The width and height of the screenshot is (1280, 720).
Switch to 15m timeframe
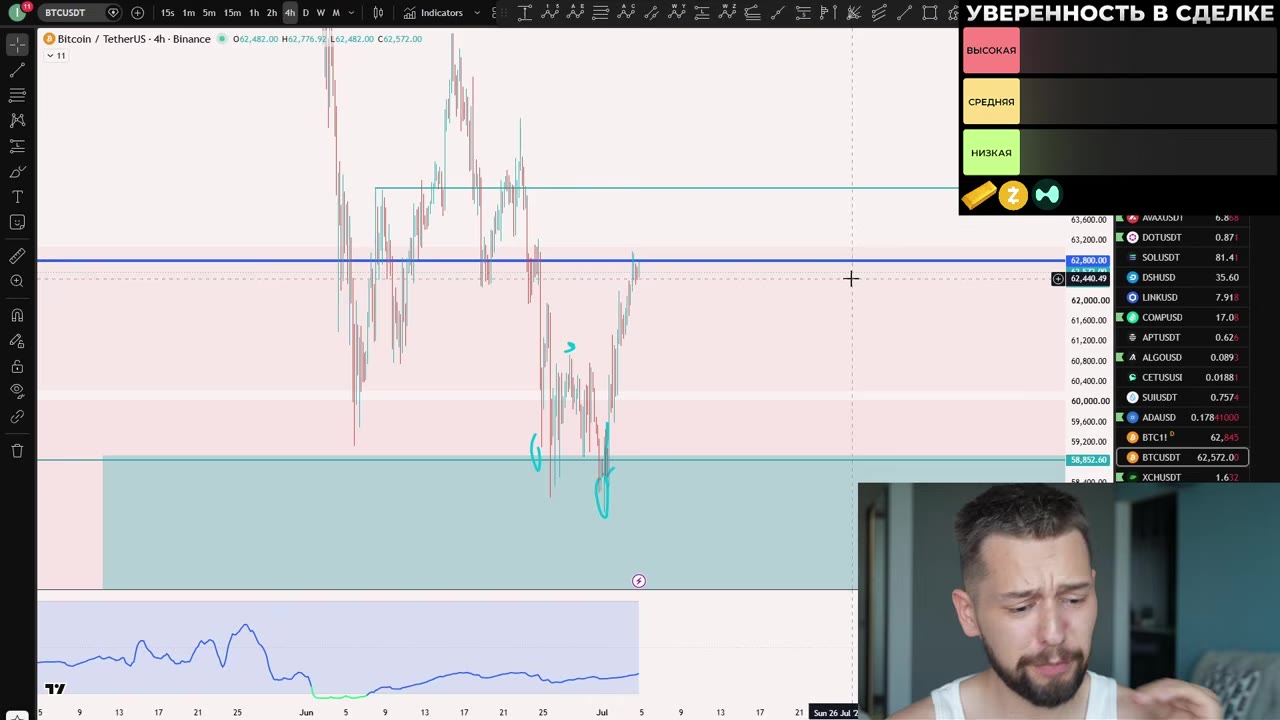coord(232,12)
